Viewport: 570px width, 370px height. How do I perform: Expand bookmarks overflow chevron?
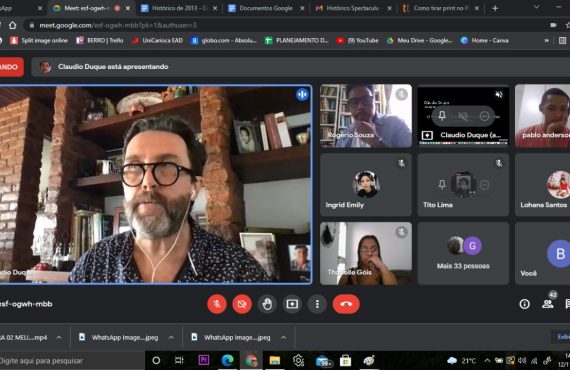click(x=546, y=40)
